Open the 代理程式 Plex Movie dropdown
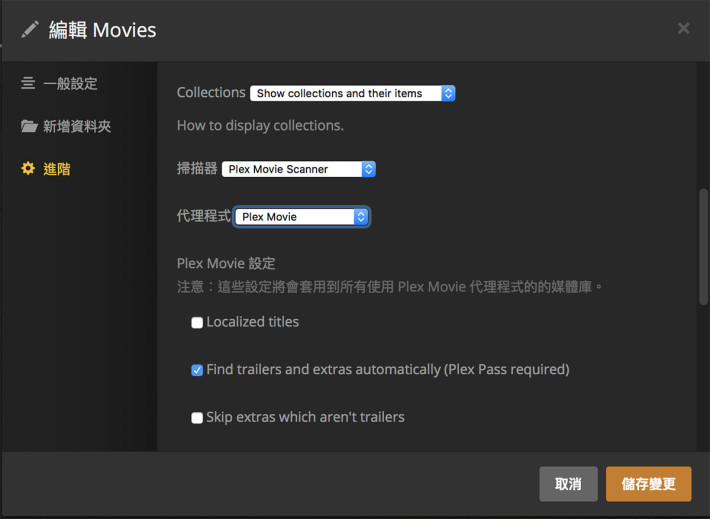 (x=302, y=217)
